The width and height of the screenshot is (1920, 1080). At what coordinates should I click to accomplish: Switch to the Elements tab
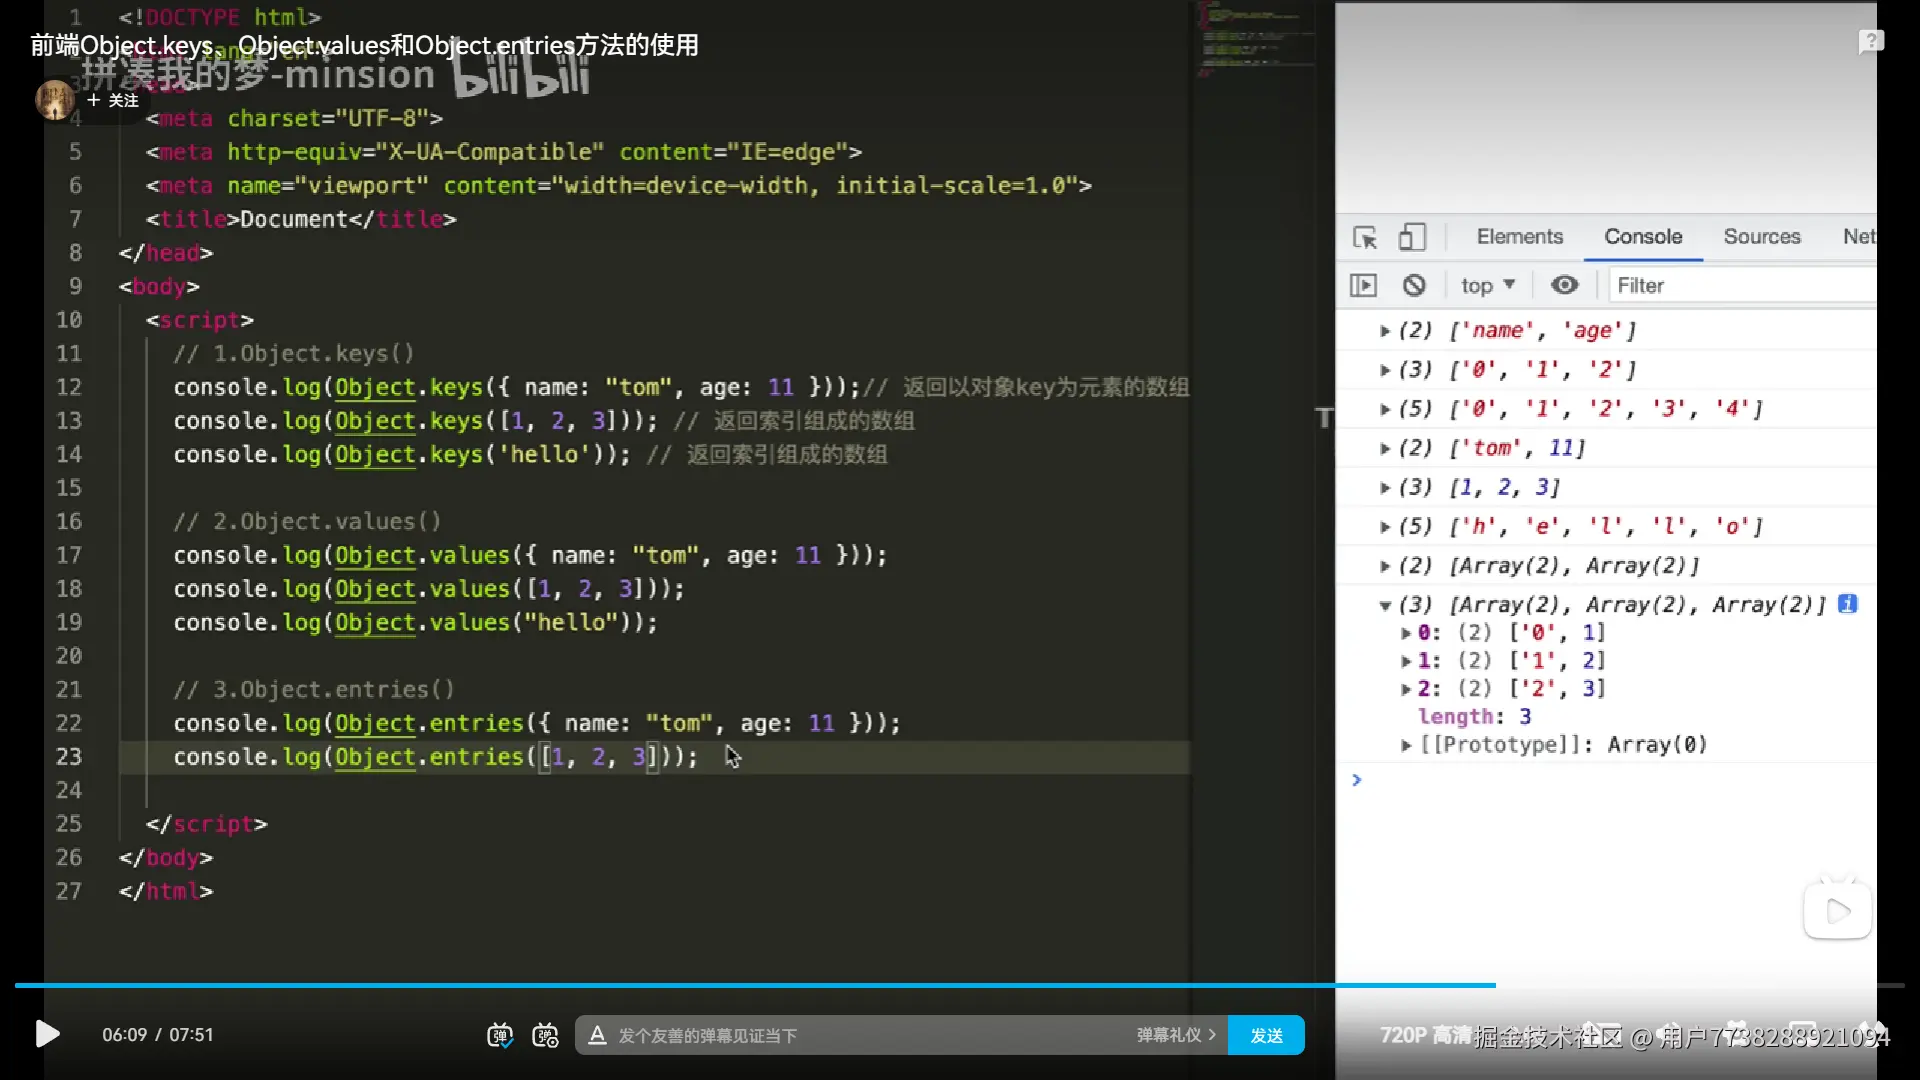point(1519,237)
